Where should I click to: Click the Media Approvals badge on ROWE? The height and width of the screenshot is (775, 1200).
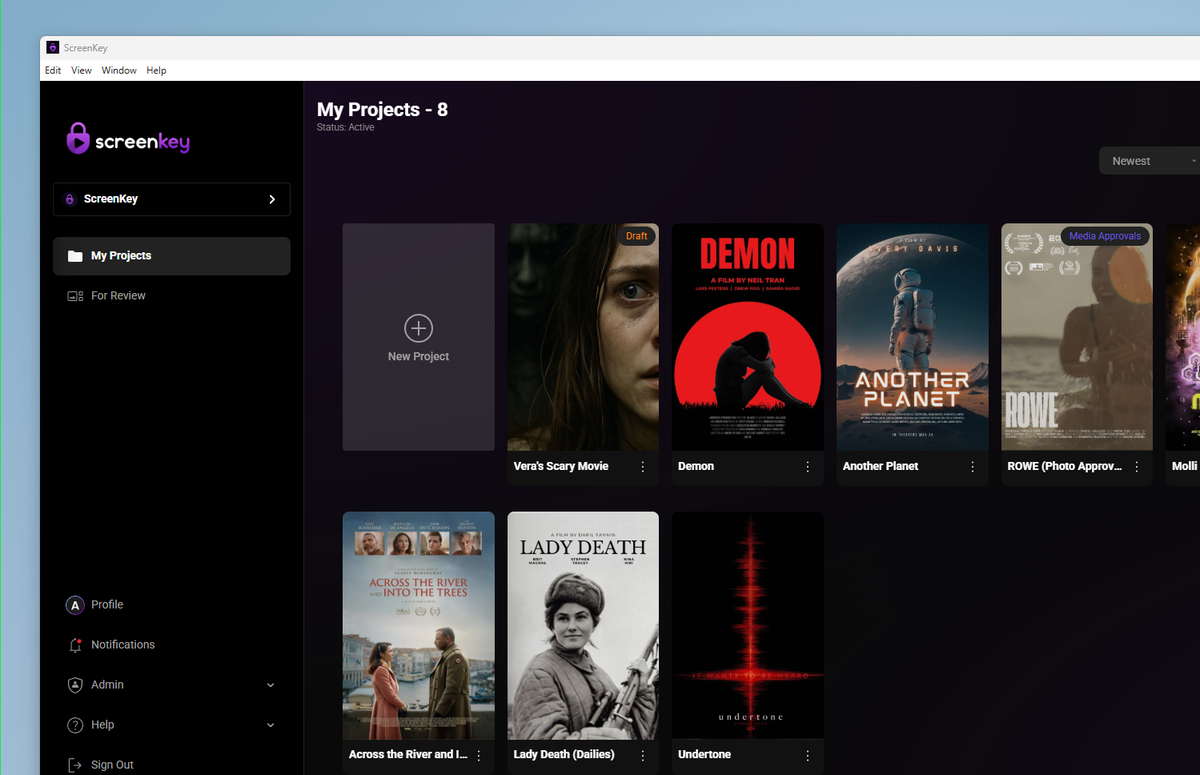[x=1105, y=236]
